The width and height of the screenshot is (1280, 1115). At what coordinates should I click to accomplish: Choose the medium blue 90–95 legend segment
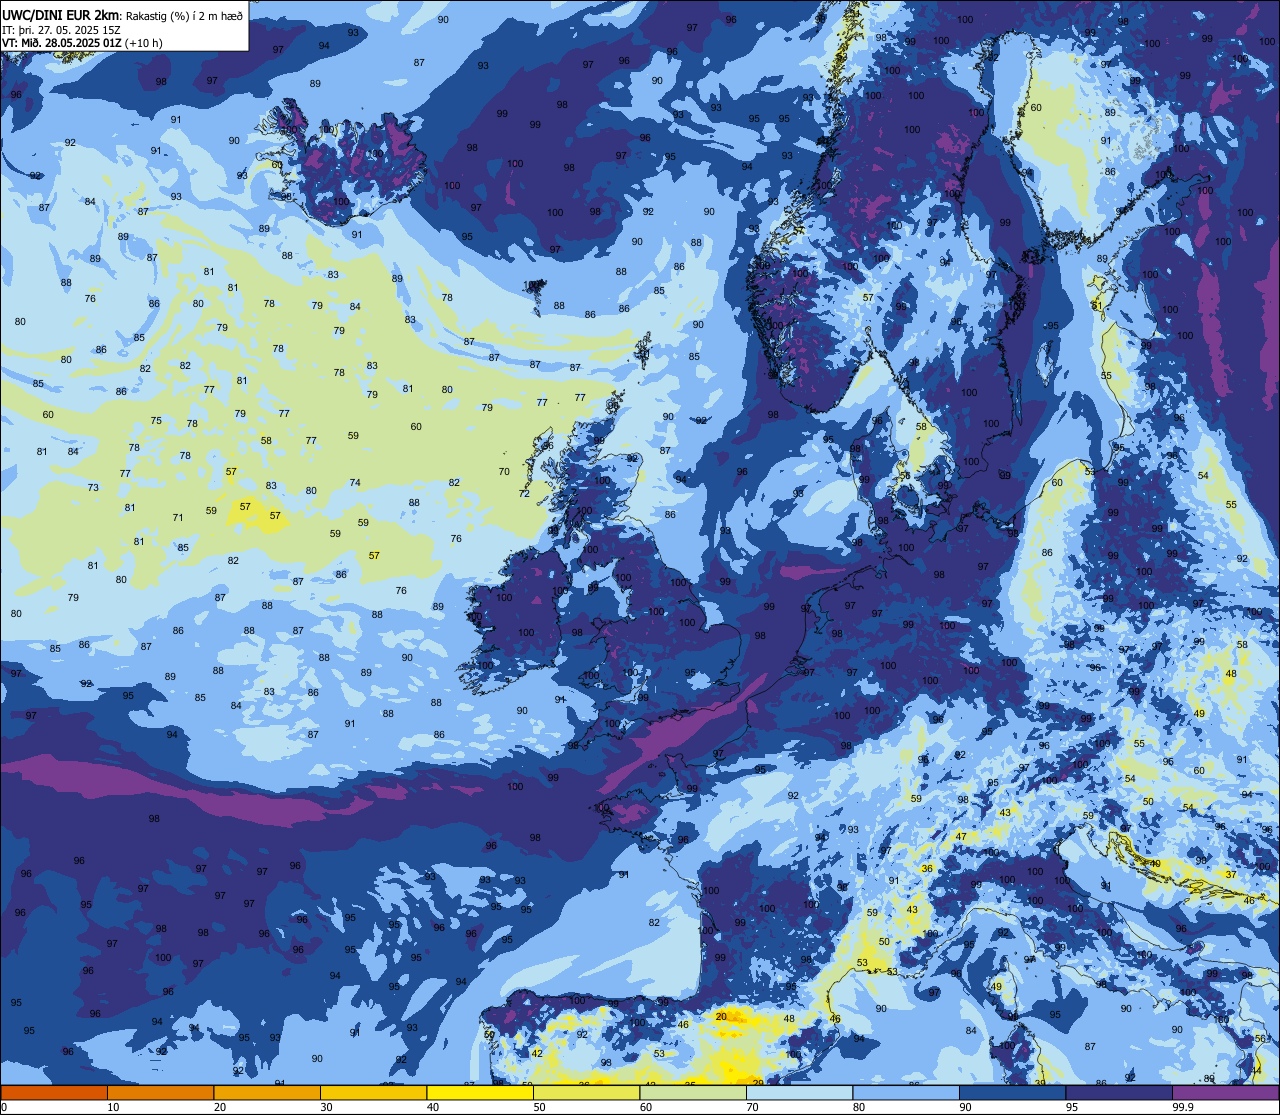click(1012, 1092)
